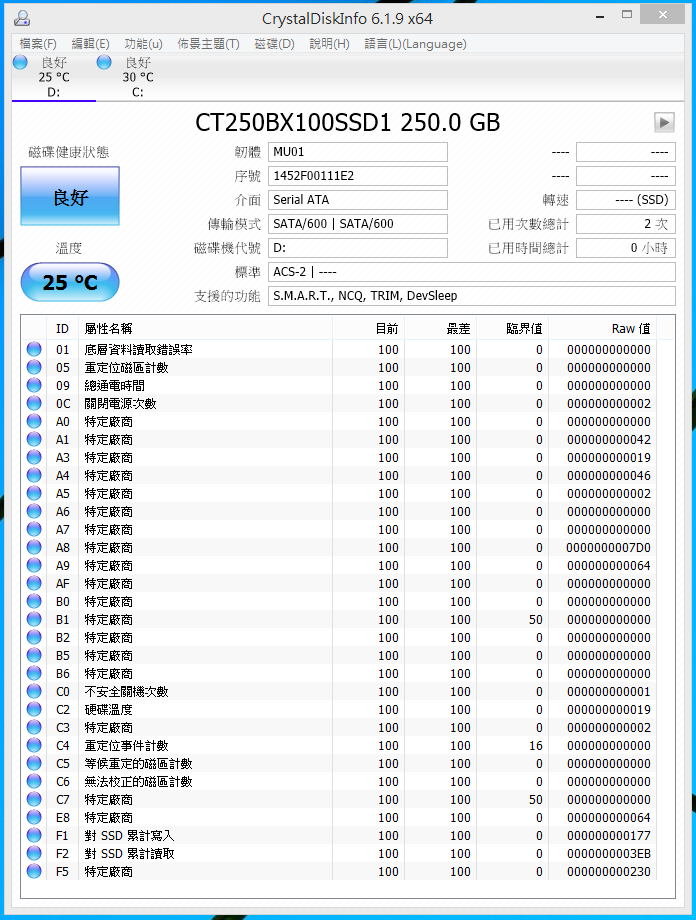The width and height of the screenshot is (696, 920).
Task: Select the C: disk tab at 30 °C
Action: click(137, 77)
